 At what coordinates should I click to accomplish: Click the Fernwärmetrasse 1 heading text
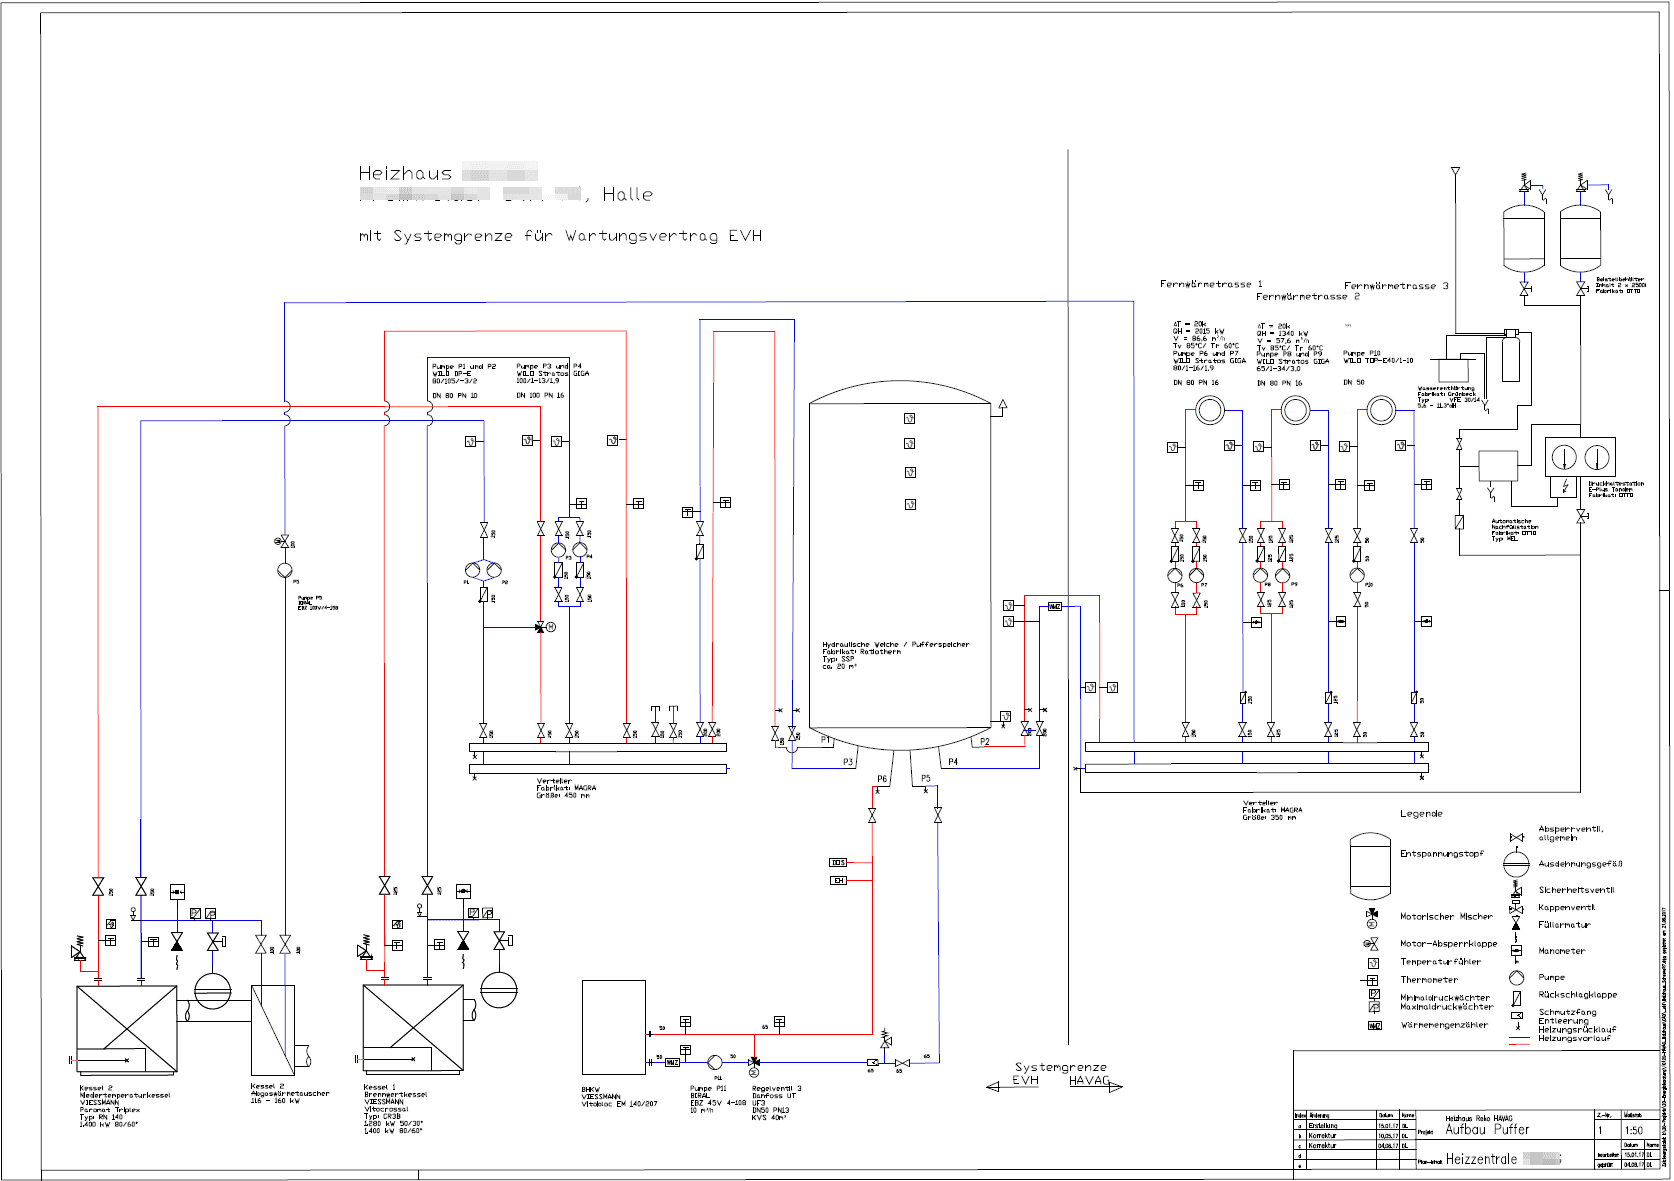(1210, 284)
